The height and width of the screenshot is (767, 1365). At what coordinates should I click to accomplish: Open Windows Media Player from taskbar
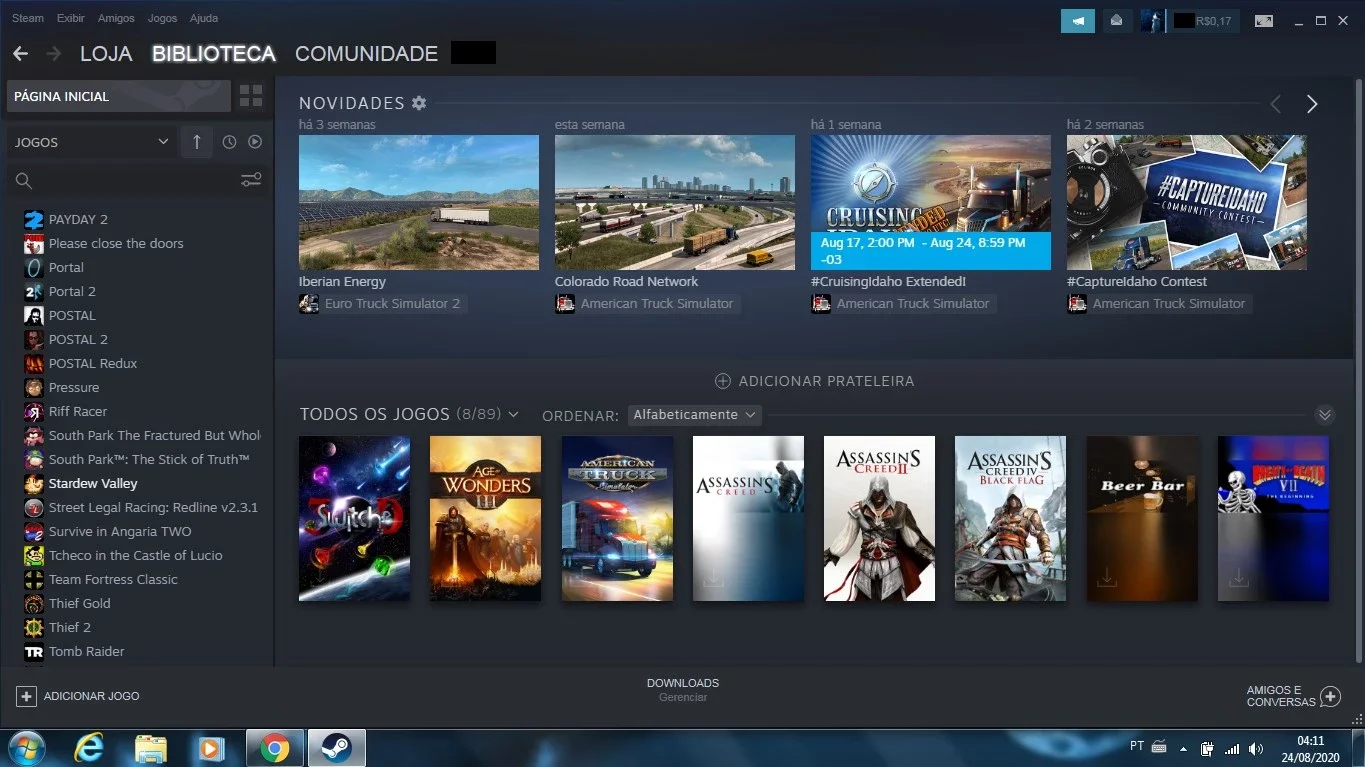(x=210, y=748)
